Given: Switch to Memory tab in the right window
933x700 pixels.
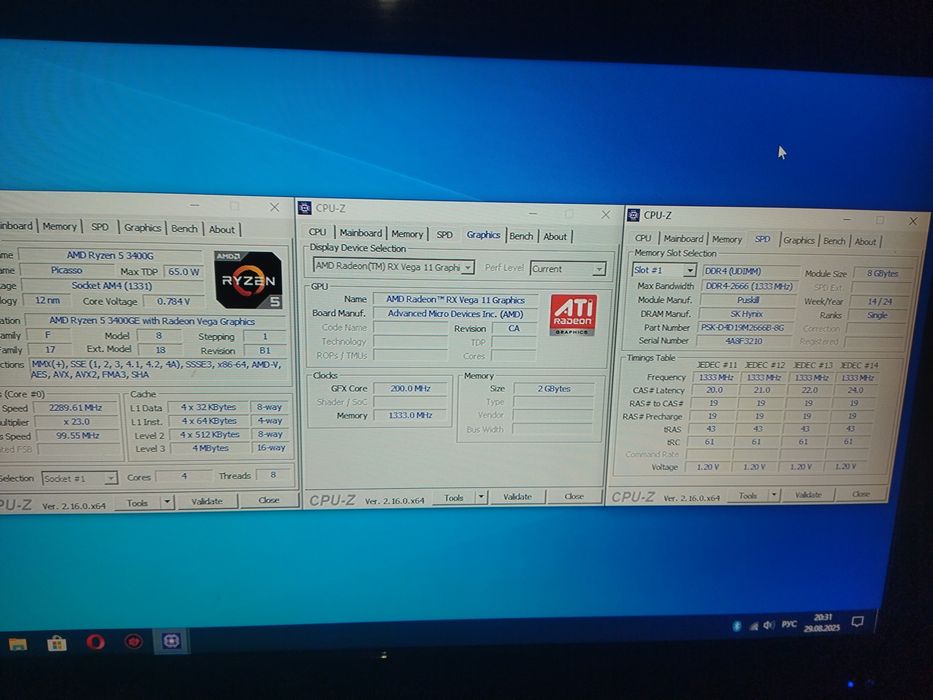Looking at the screenshot, I should tap(727, 239).
